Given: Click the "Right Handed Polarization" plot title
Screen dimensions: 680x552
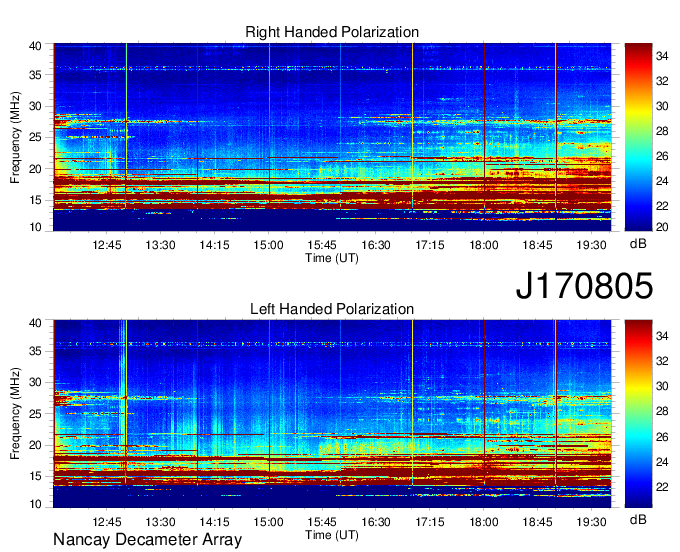Looking at the screenshot, I should tap(332, 32).
